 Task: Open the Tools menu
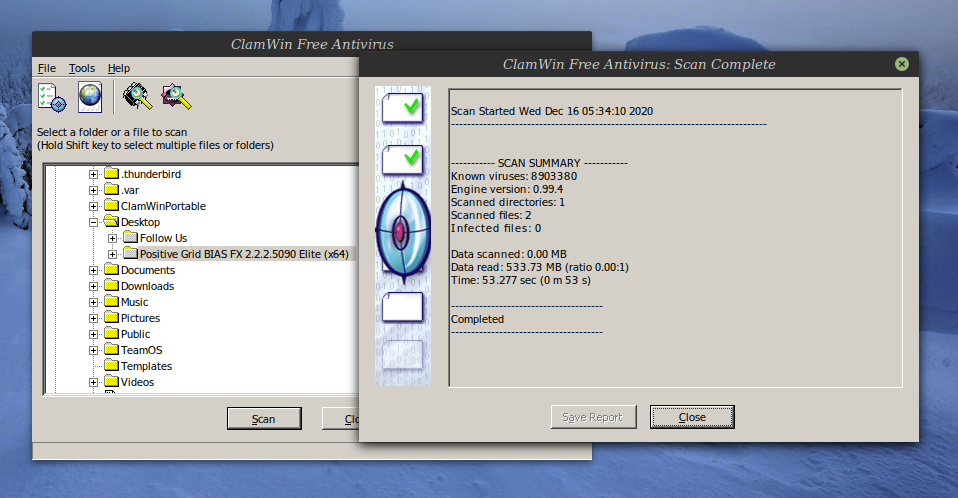tap(82, 68)
